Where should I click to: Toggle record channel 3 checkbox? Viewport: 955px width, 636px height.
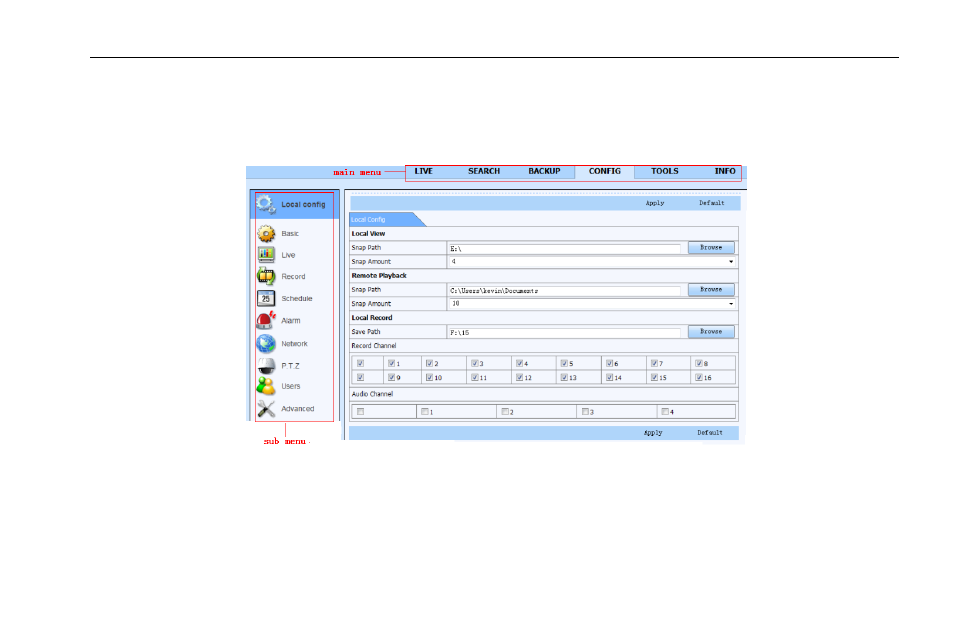tap(474, 363)
